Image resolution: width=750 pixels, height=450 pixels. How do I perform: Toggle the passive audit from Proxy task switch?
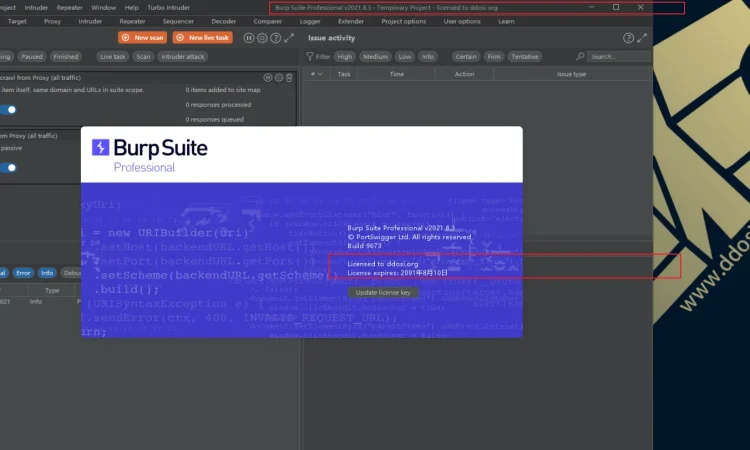tap(8, 167)
